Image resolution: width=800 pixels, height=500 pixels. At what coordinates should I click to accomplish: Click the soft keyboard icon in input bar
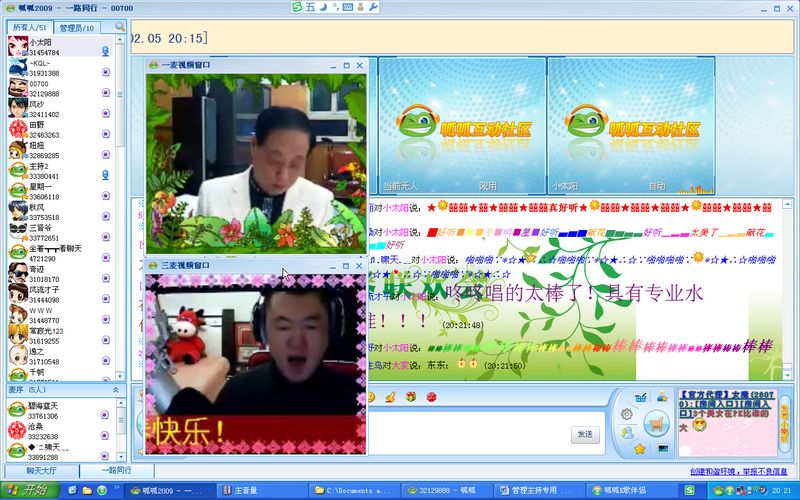(348, 7)
